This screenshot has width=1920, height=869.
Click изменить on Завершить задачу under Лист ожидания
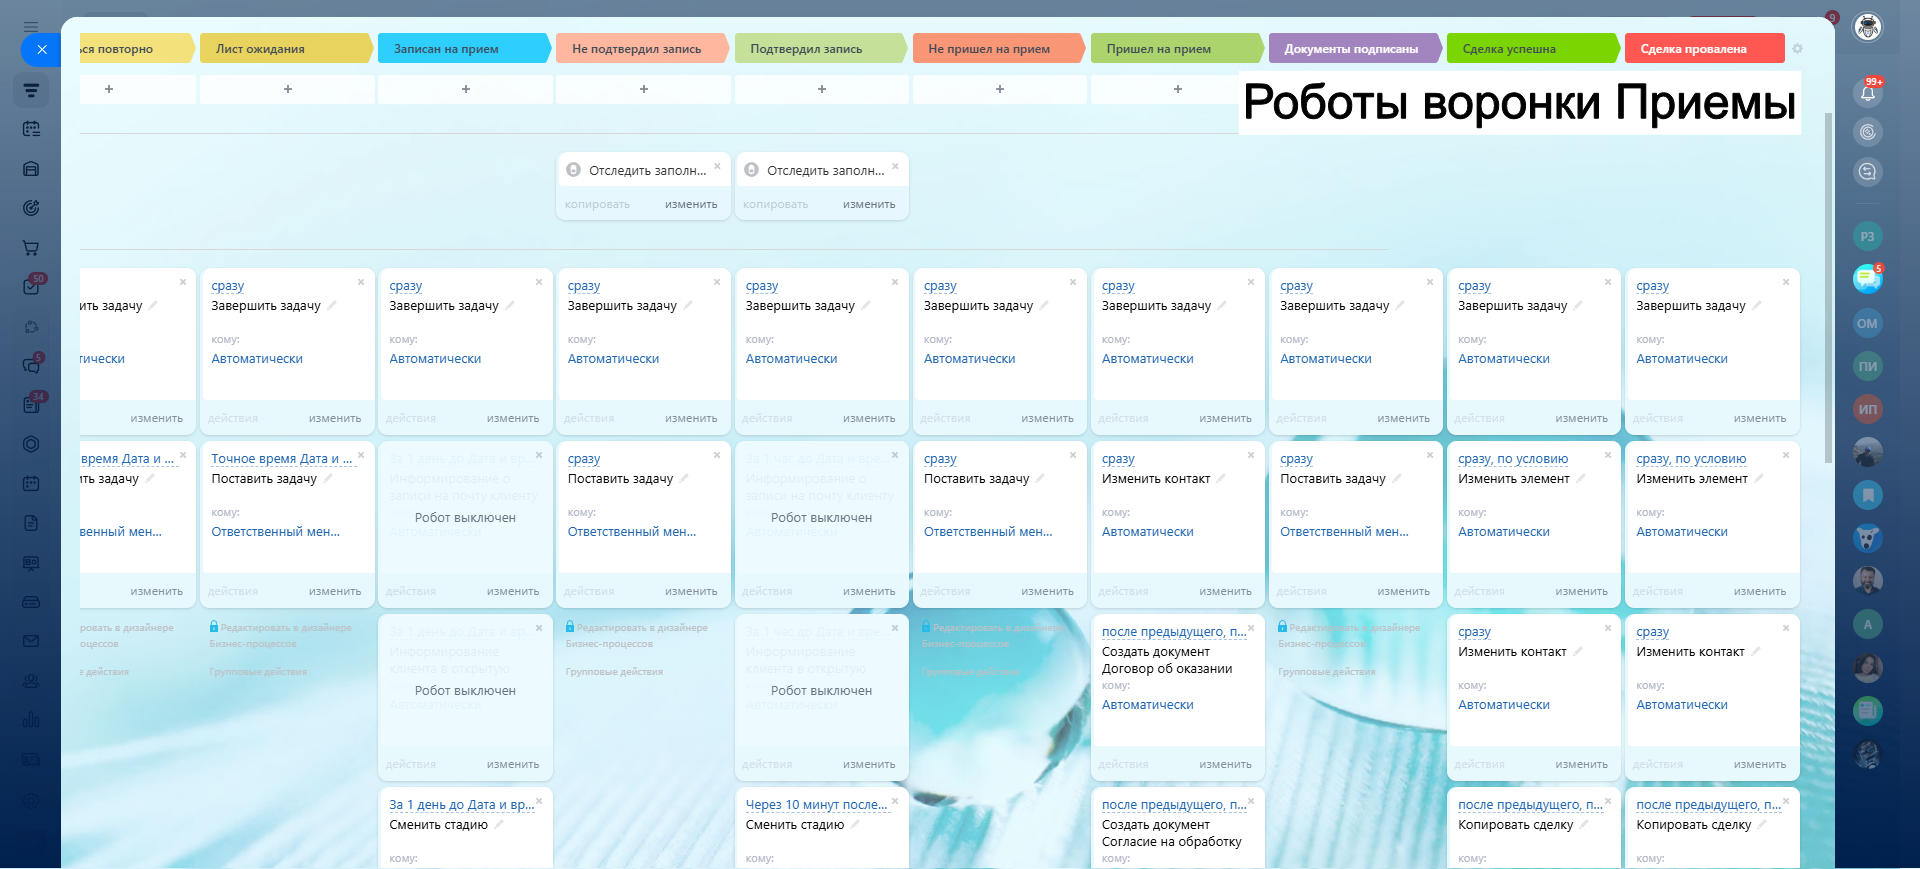tap(335, 419)
